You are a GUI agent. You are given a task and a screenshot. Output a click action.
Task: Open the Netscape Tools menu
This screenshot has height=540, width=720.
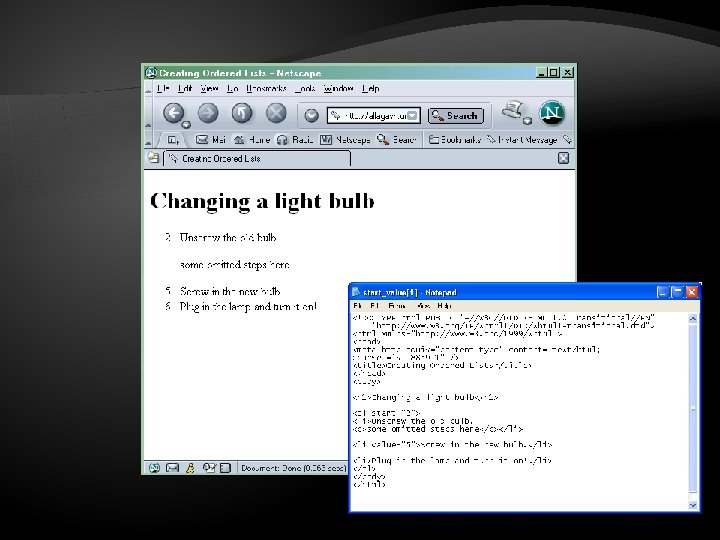[305, 88]
